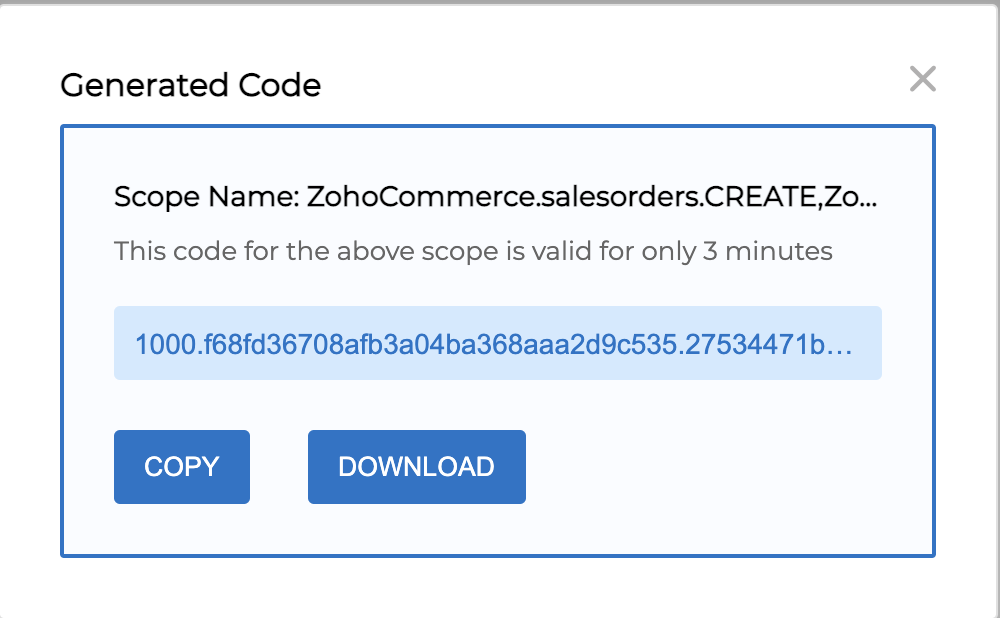The image size is (1000, 618).
Task: Click the 3 minutes validity notice
Action: coord(473,250)
